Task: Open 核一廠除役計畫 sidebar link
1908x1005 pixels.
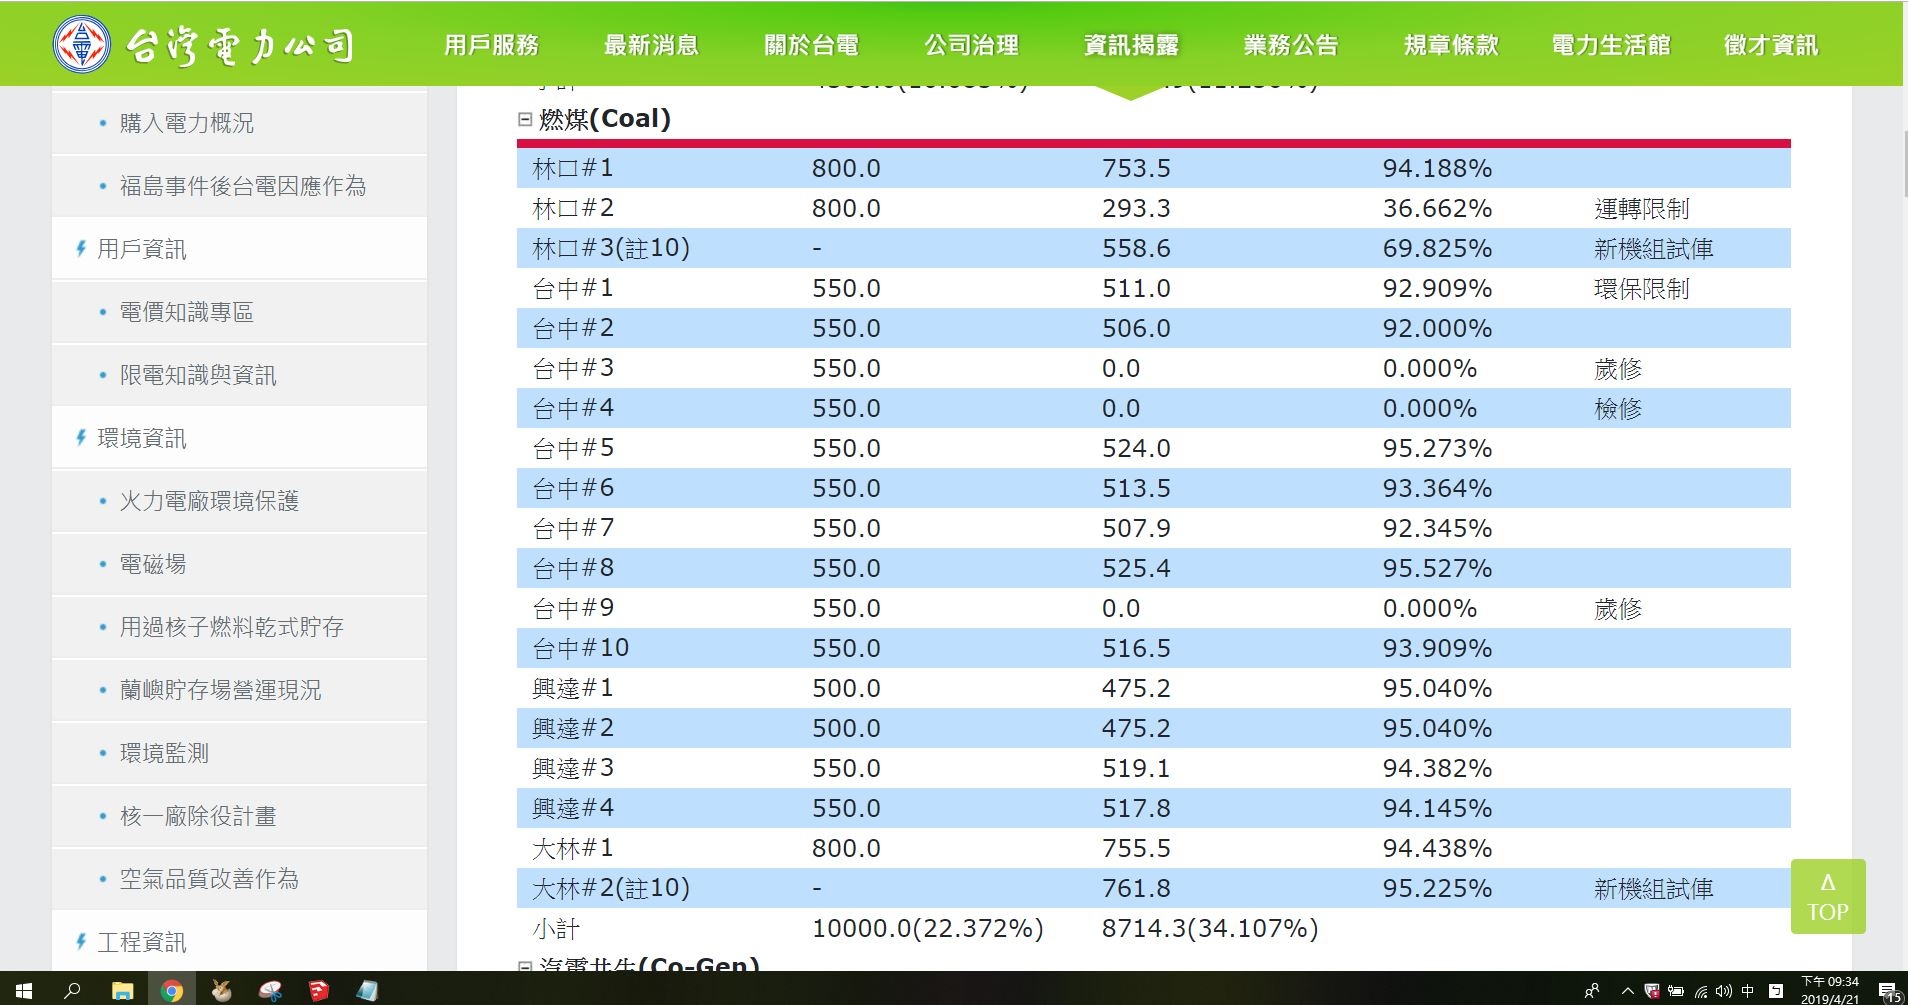Action: pyautogui.click(x=198, y=816)
